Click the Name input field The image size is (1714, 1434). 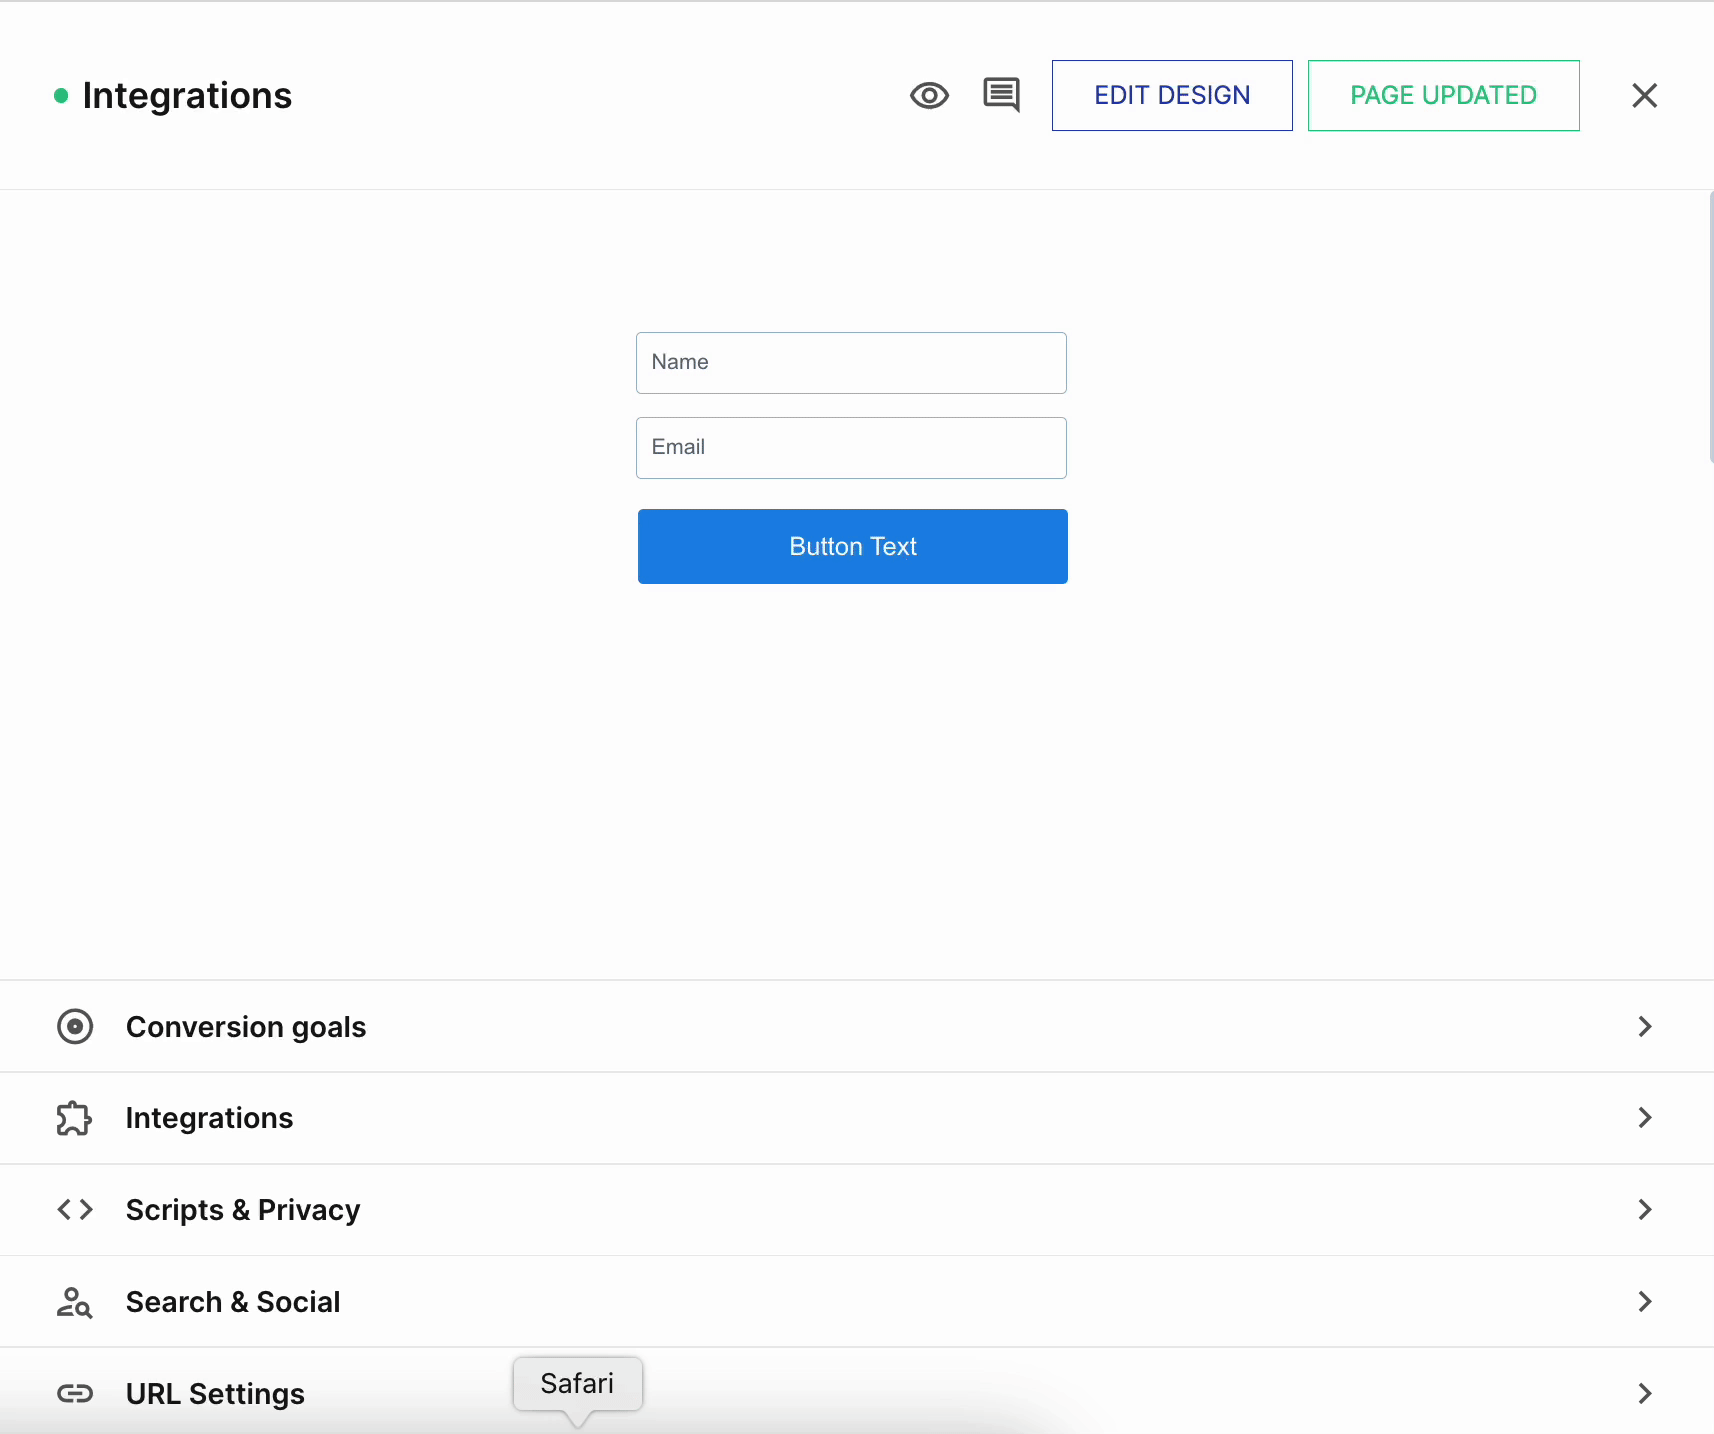851,363
